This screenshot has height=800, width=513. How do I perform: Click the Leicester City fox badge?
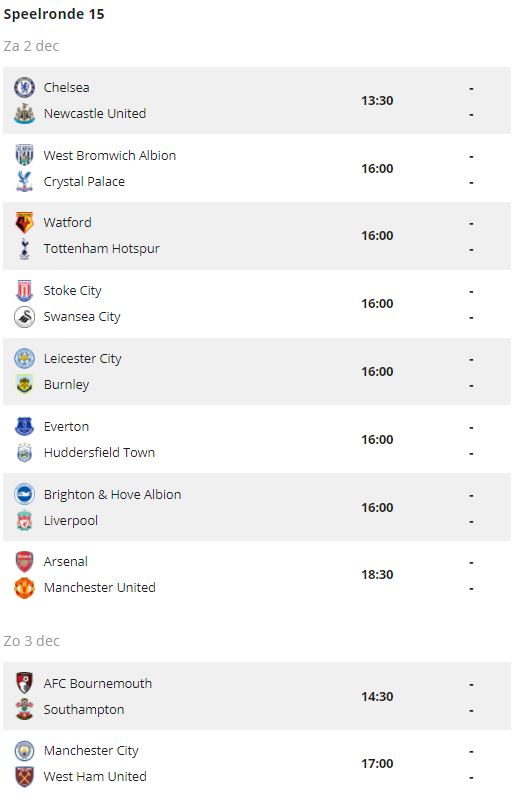click(x=24, y=359)
